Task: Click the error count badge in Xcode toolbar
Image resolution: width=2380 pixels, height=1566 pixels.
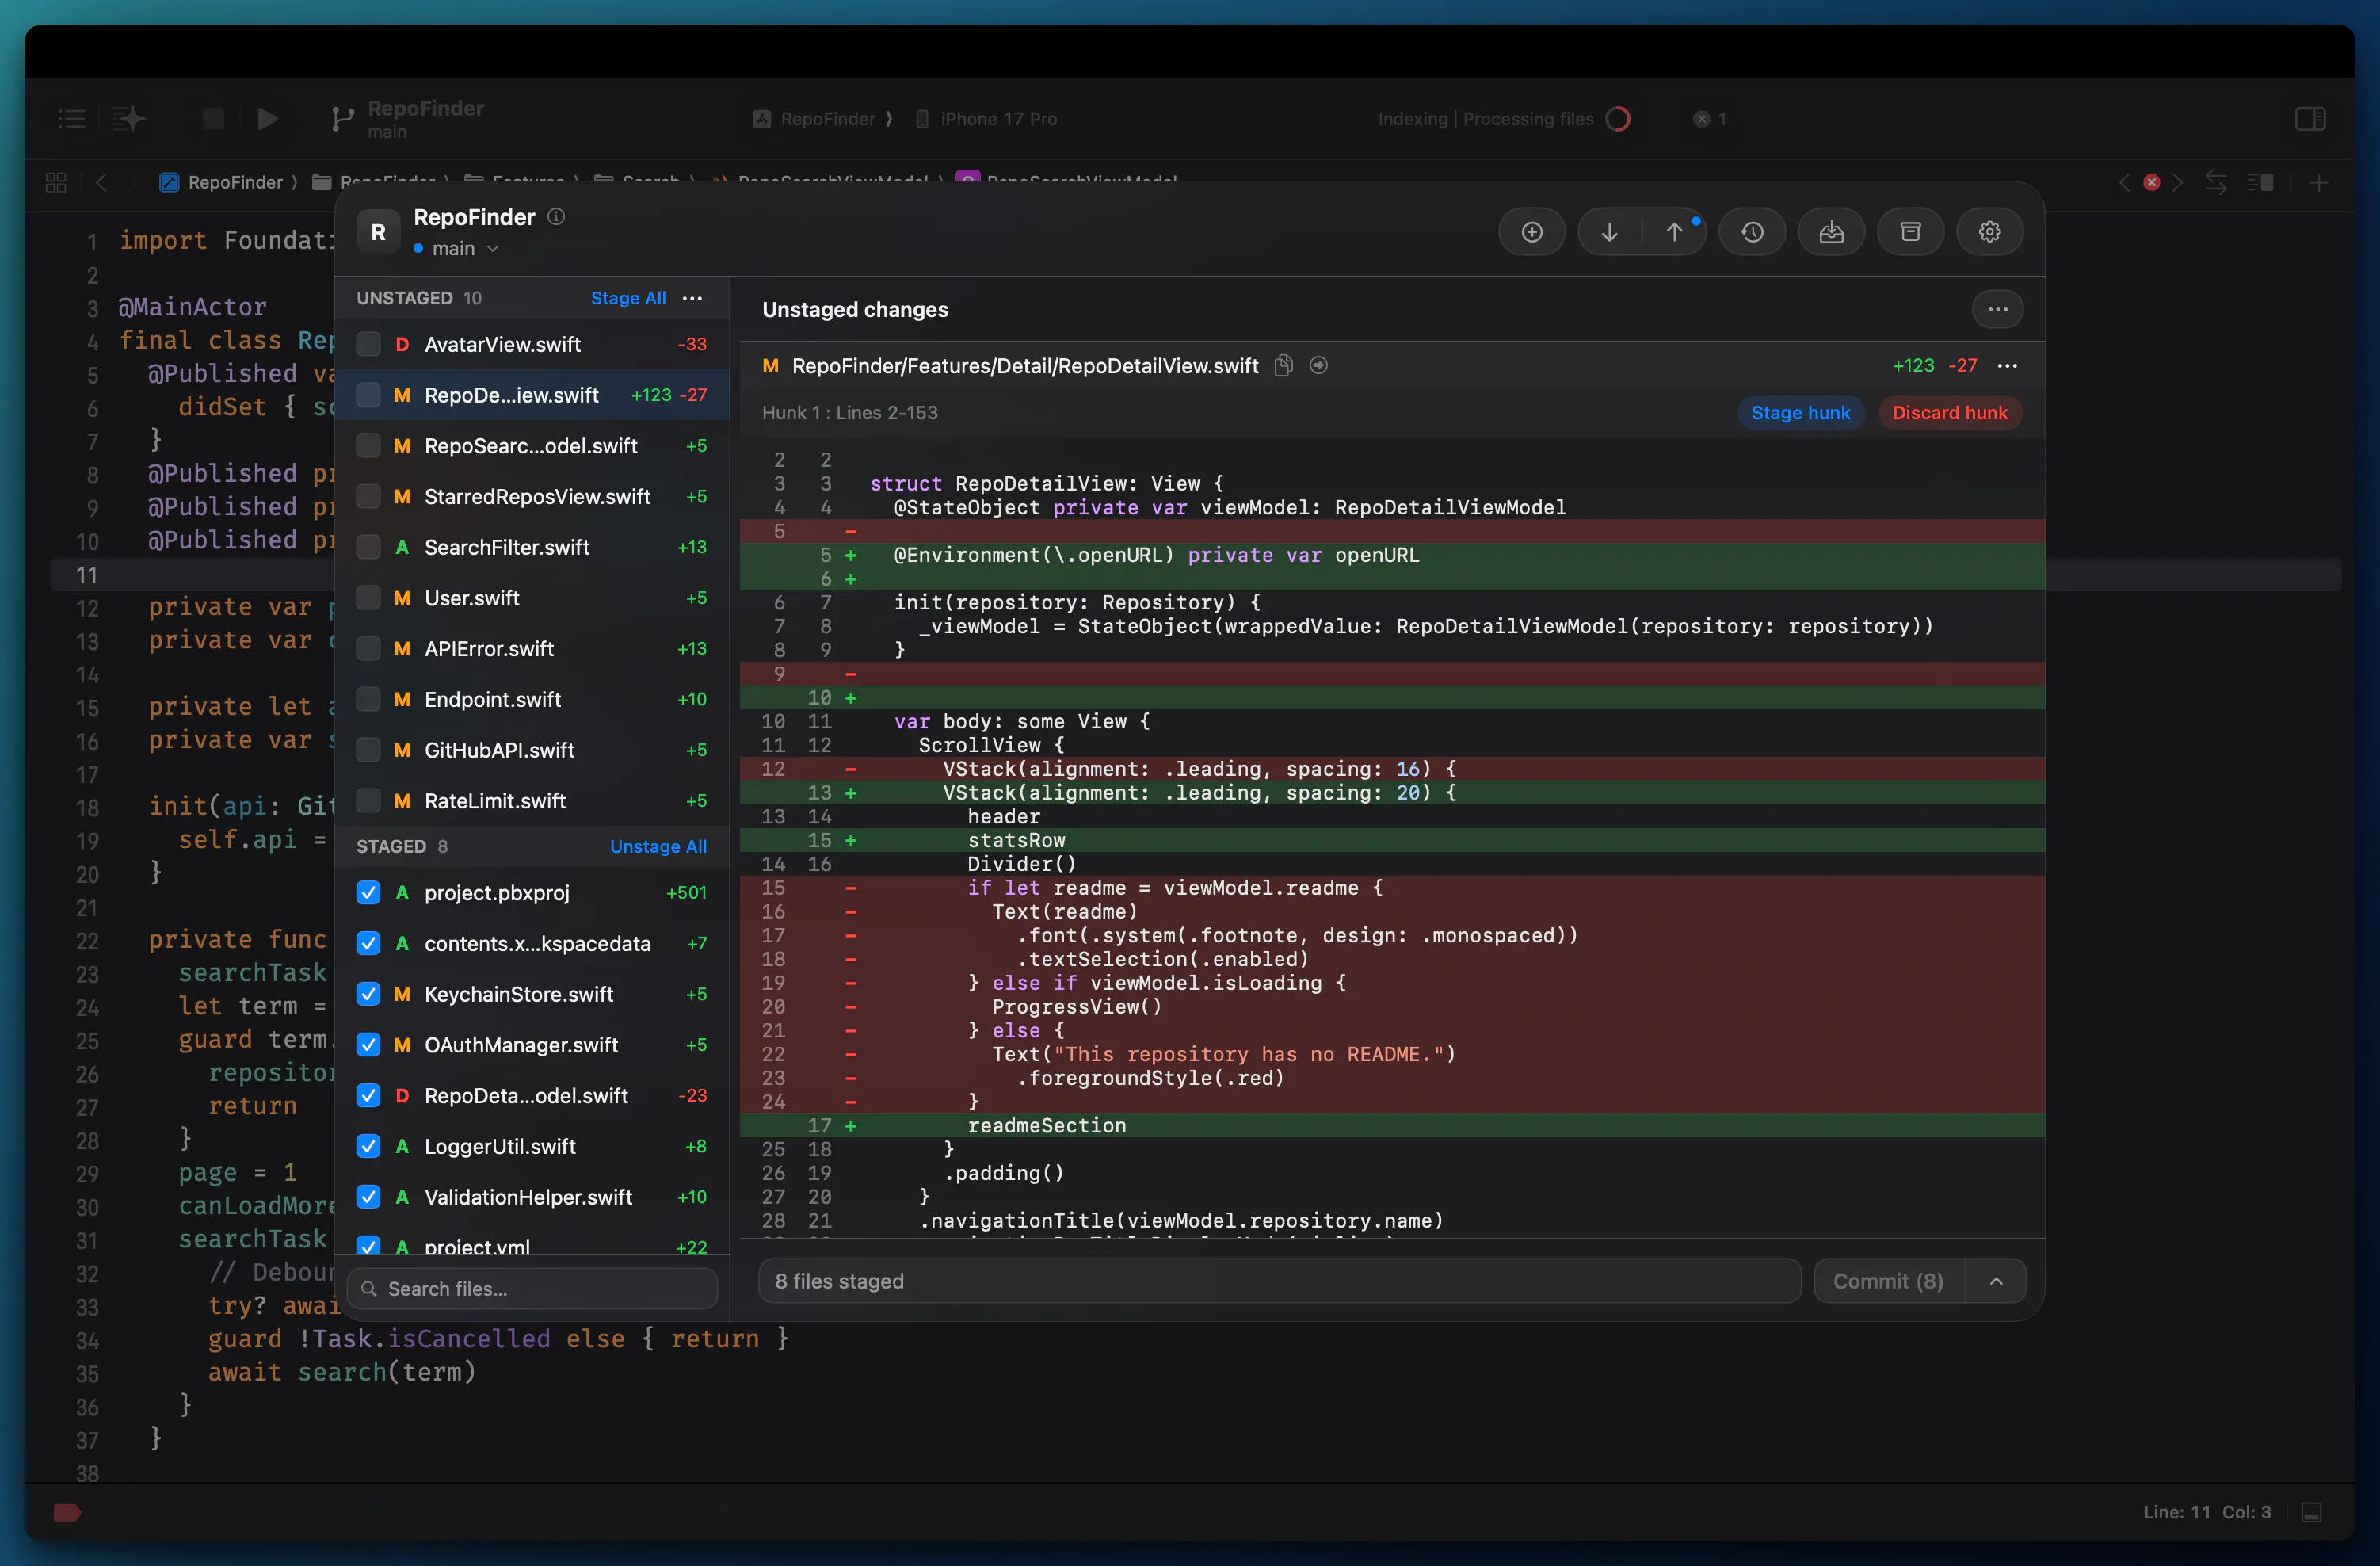Action: [x=1709, y=119]
